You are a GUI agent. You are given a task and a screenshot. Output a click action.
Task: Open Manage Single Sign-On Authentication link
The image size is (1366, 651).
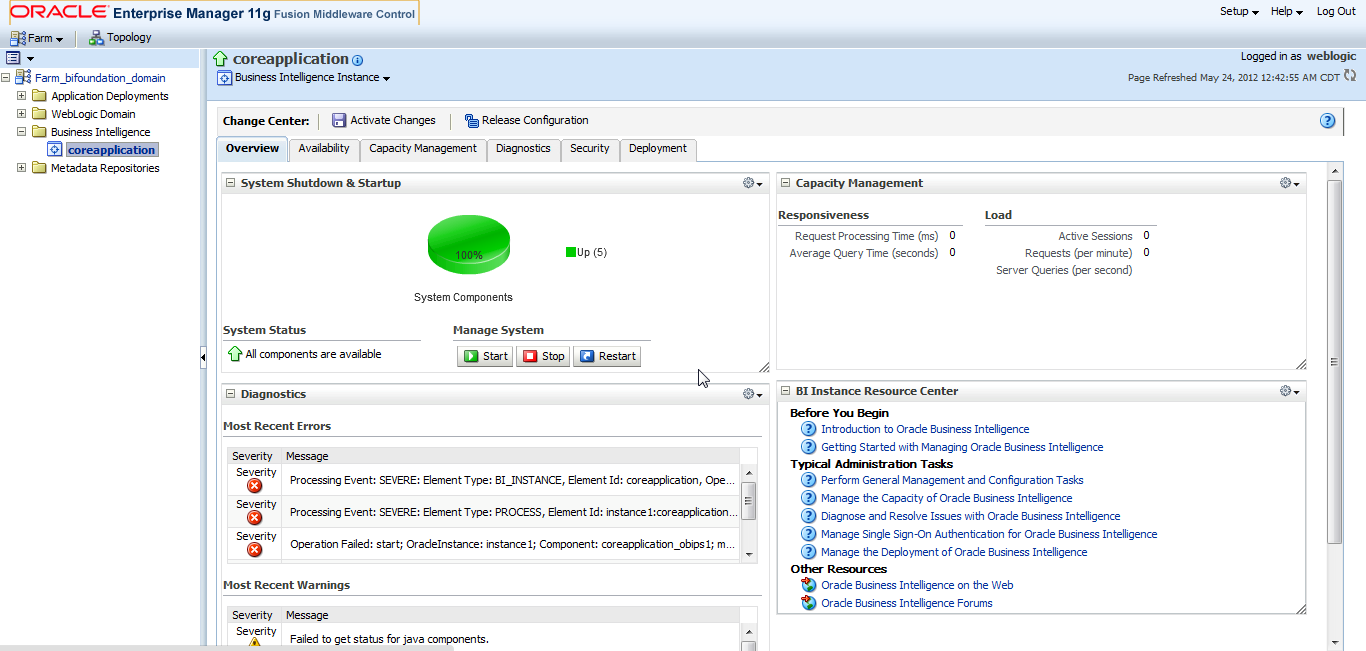989,534
